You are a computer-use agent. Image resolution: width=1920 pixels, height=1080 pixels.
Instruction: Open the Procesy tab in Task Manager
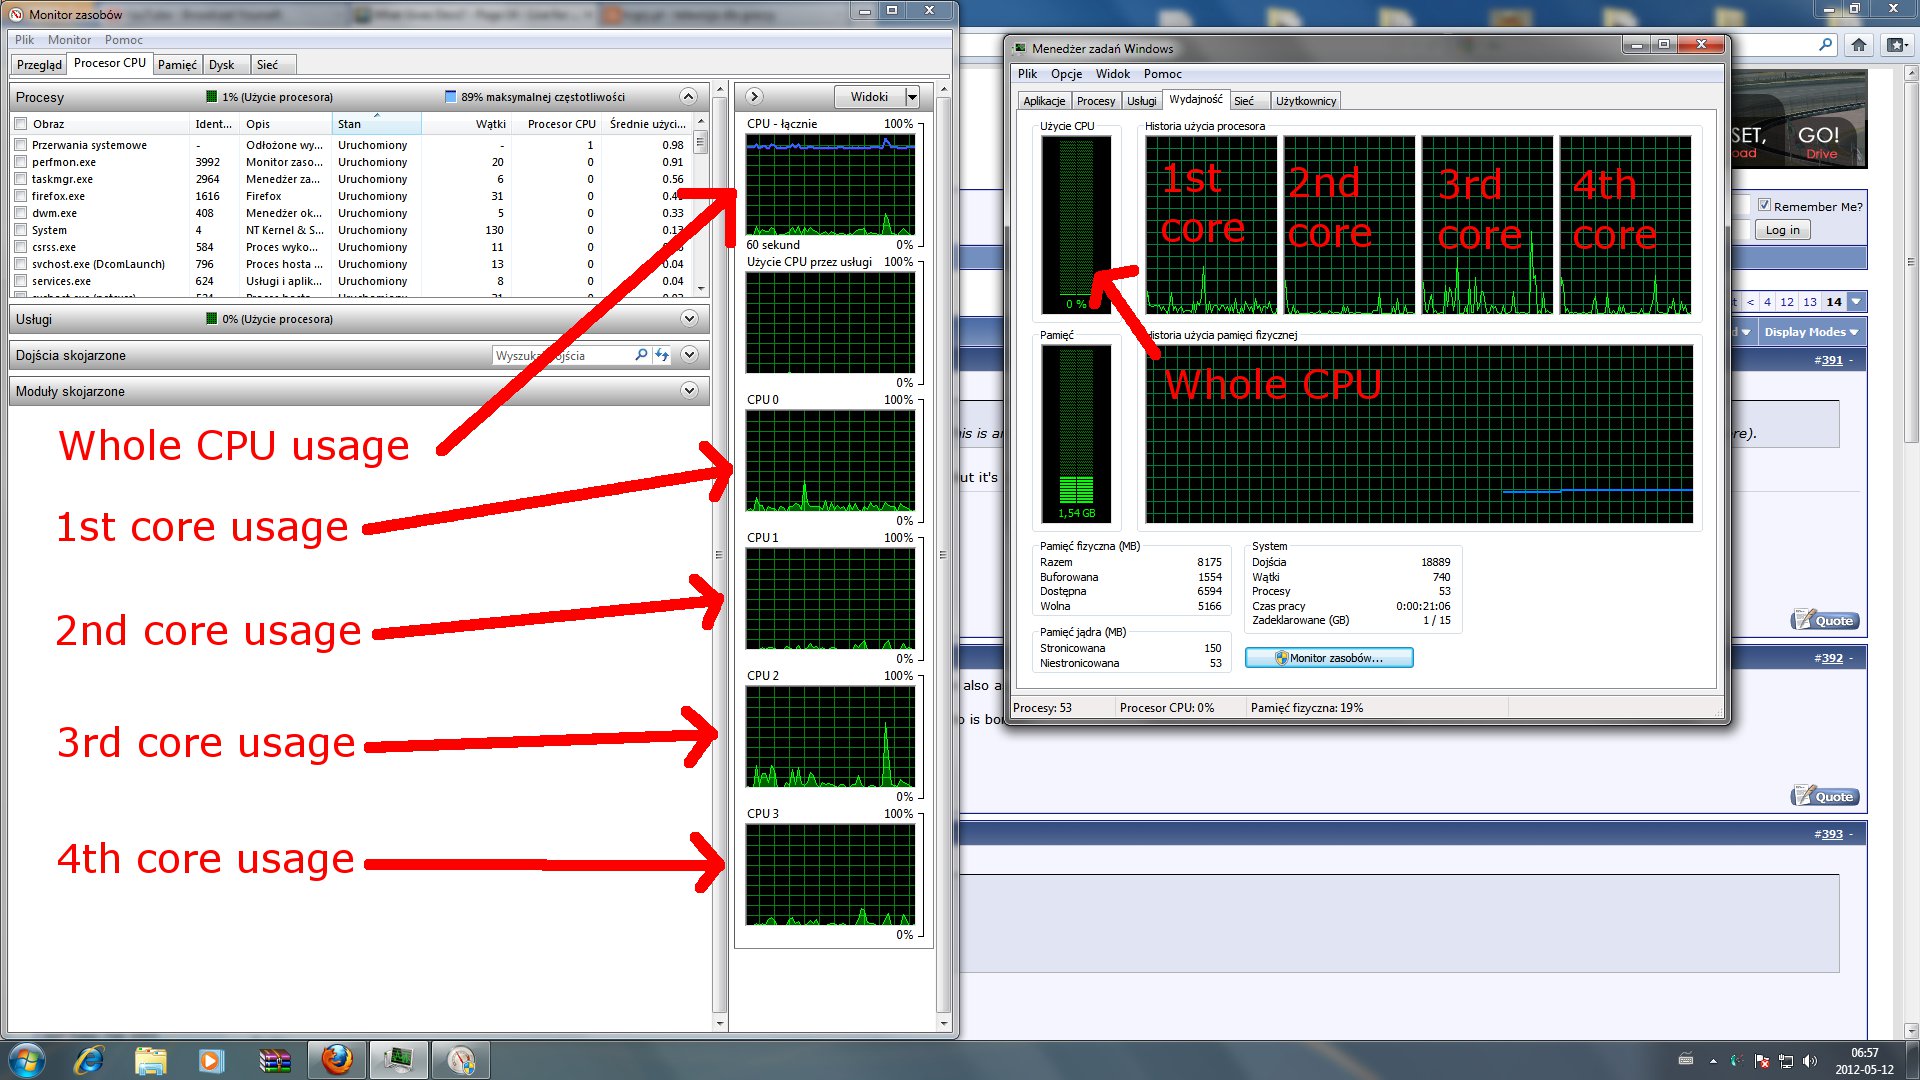click(1095, 101)
